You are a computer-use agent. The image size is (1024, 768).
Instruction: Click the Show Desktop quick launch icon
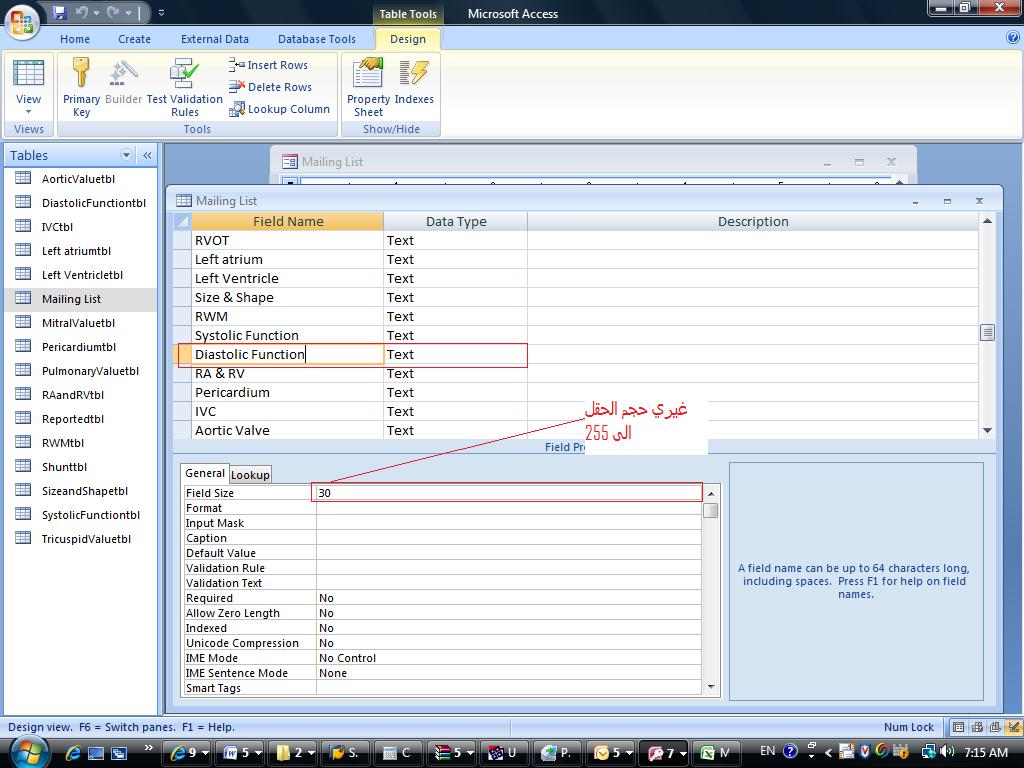95,753
